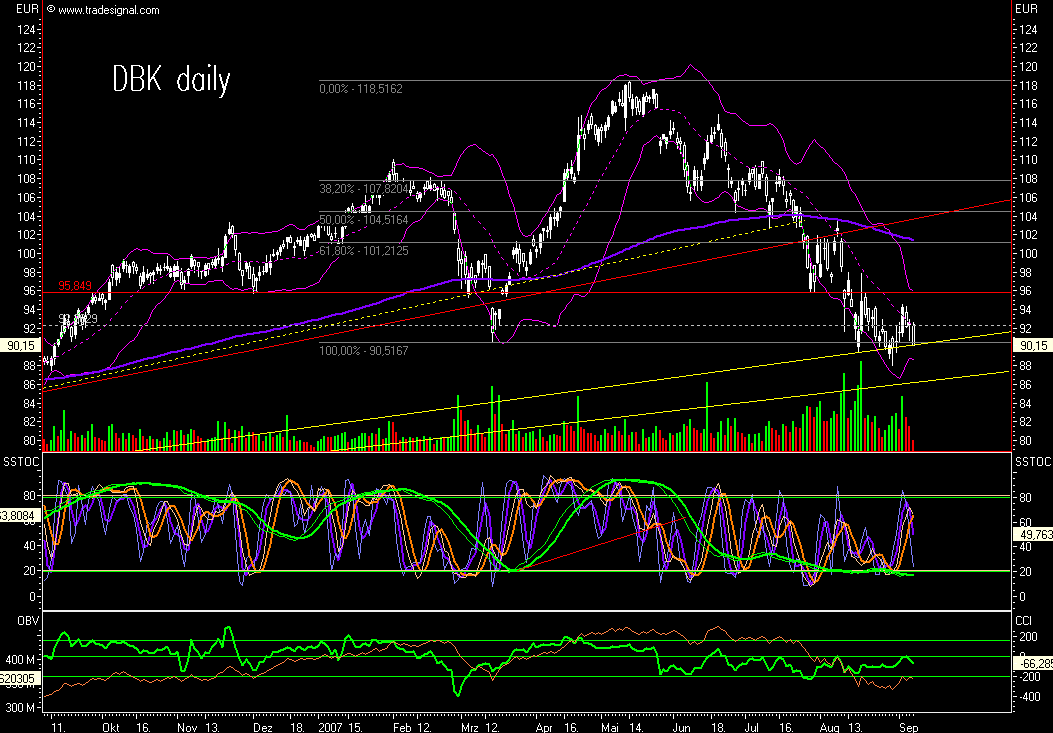Click the Fibonacci label '50,00% - 104,5164'
This screenshot has height=733, width=1053.
[x=363, y=220]
